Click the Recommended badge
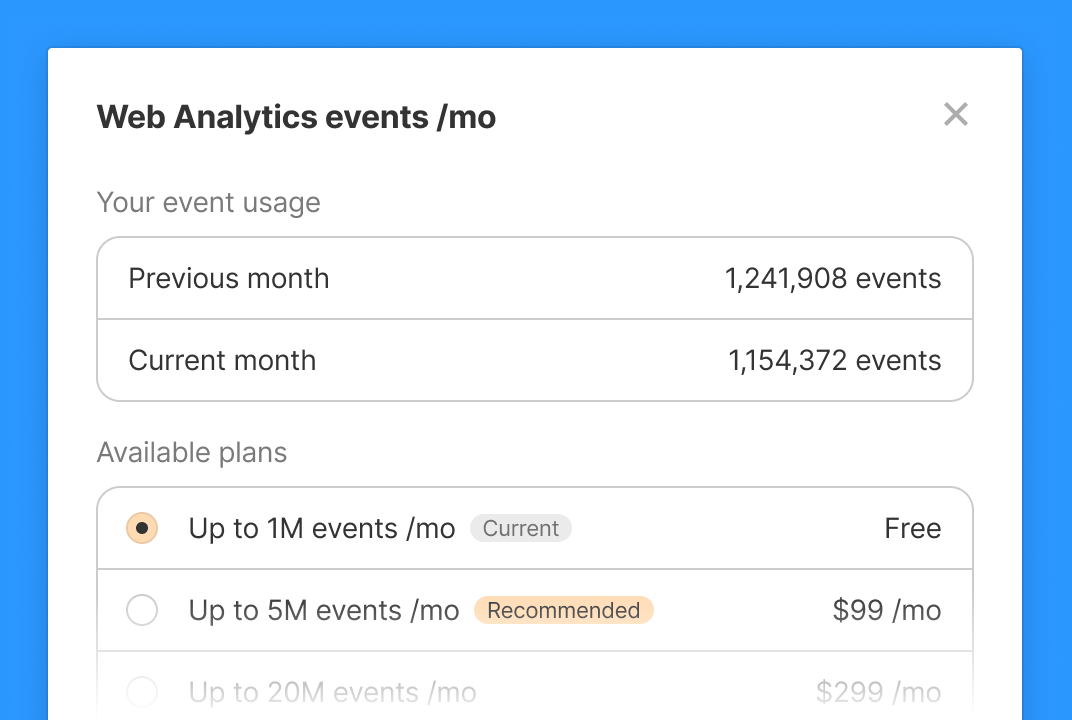1072x720 pixels. (563, 610)
